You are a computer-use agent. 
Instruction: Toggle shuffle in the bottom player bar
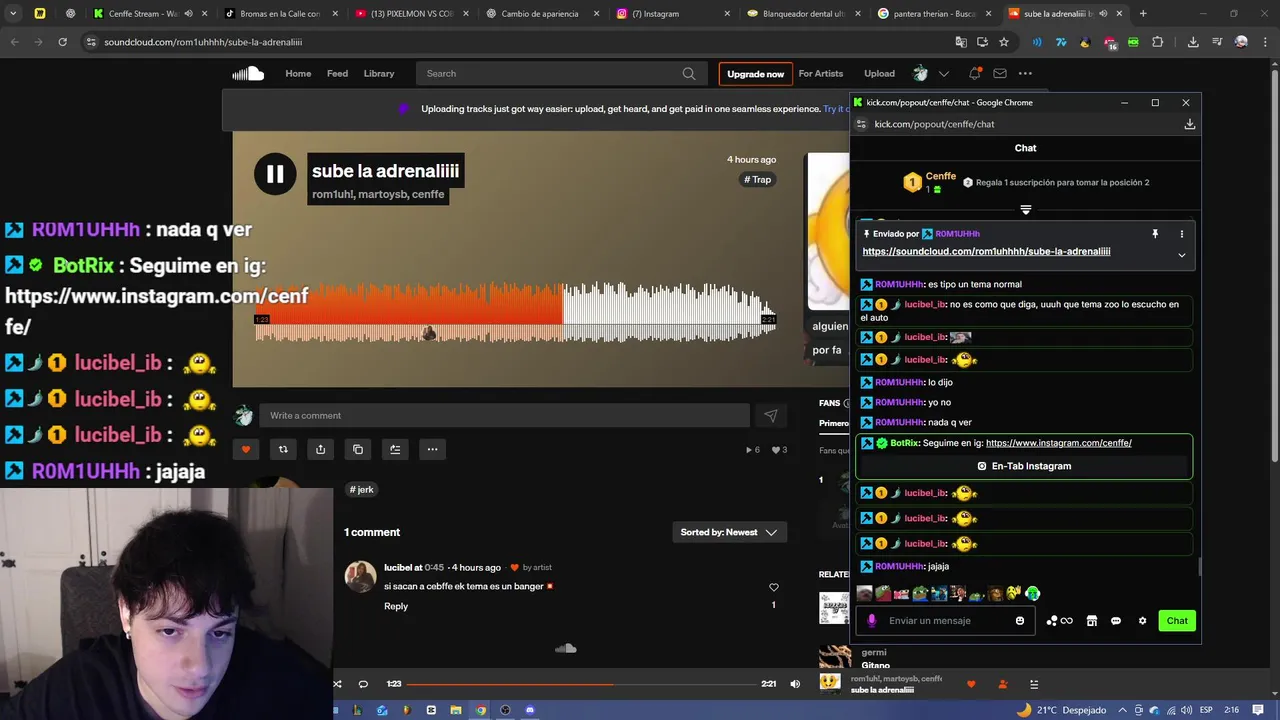(x=337, y=684)
